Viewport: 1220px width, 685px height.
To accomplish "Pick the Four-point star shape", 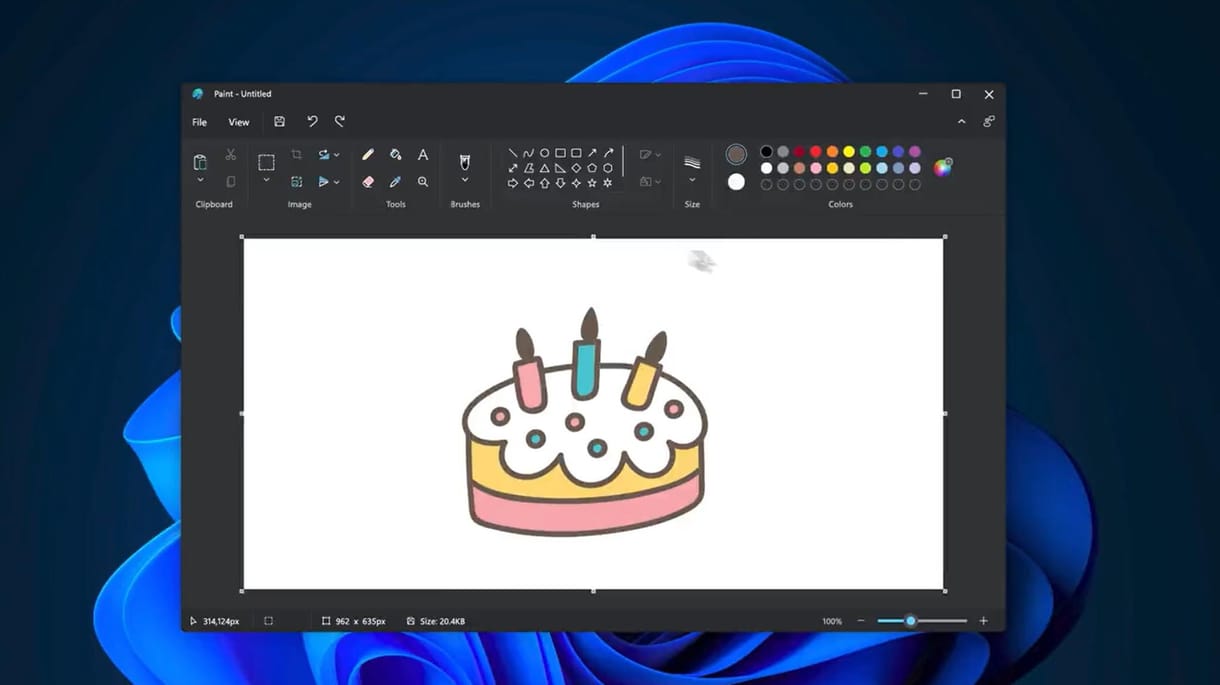I will pos(576,183).
